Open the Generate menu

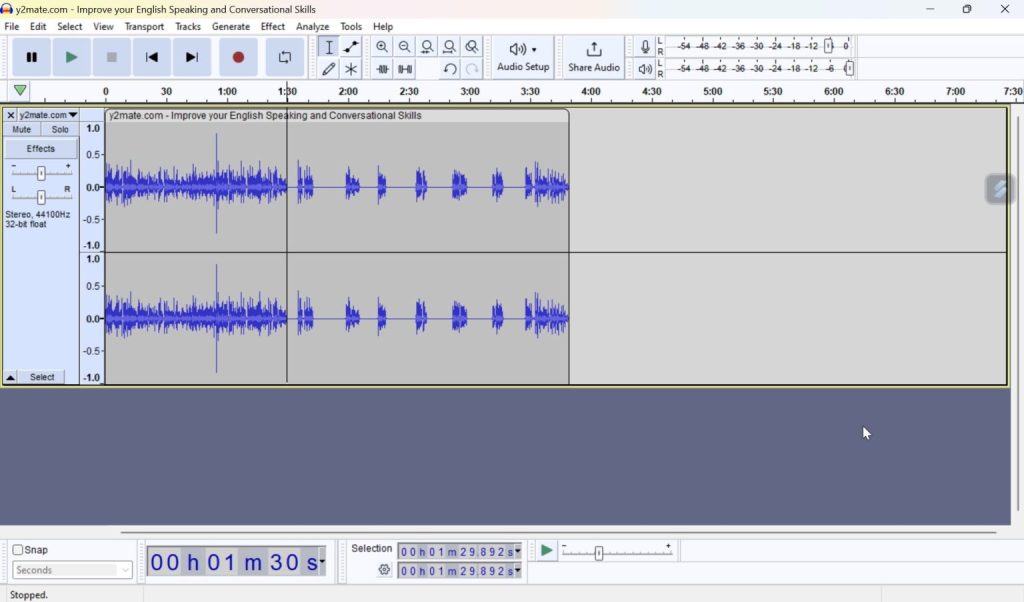[231, 26]
